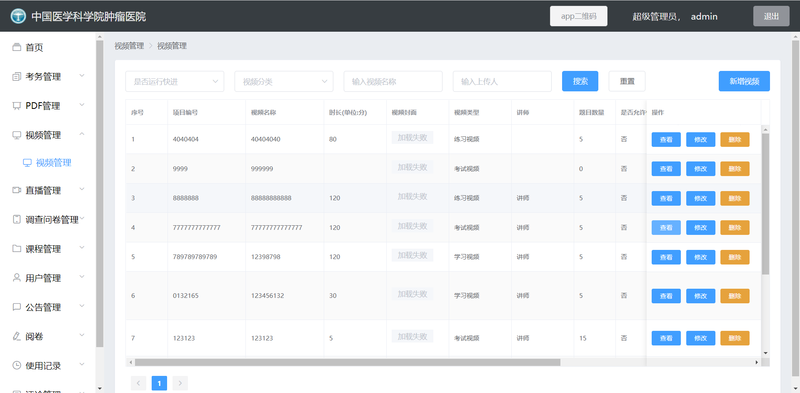This screenshot has height=393, width=800.
Task: Open the 视频分类 dropdown
Action: pyautogui.click(x=284, y=81)
